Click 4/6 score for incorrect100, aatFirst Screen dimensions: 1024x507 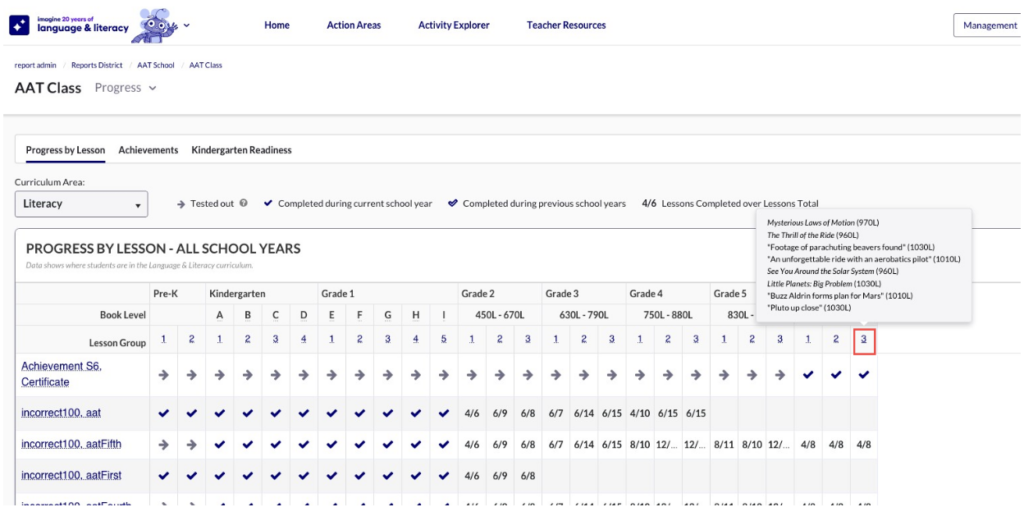473,476
